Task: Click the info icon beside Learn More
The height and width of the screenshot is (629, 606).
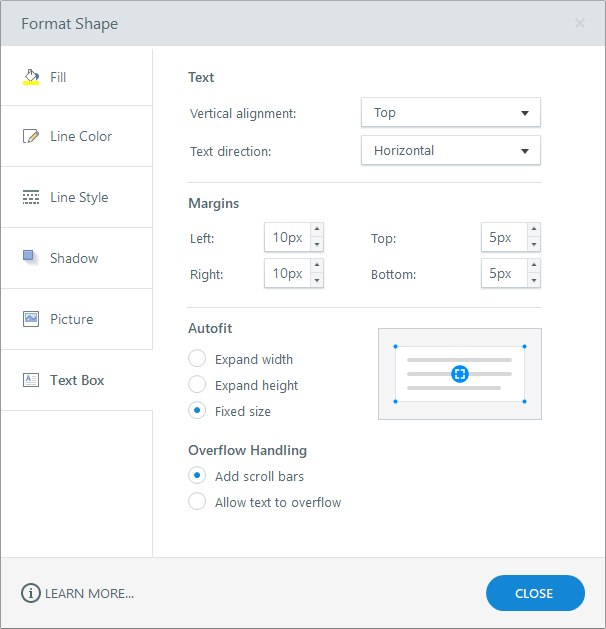Action: point(31,593)
